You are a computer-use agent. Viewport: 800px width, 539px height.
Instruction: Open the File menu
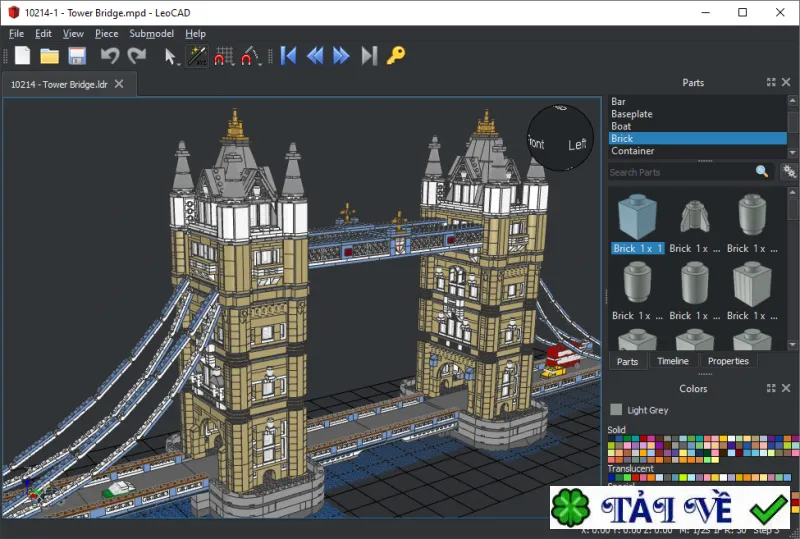(16, 34)
